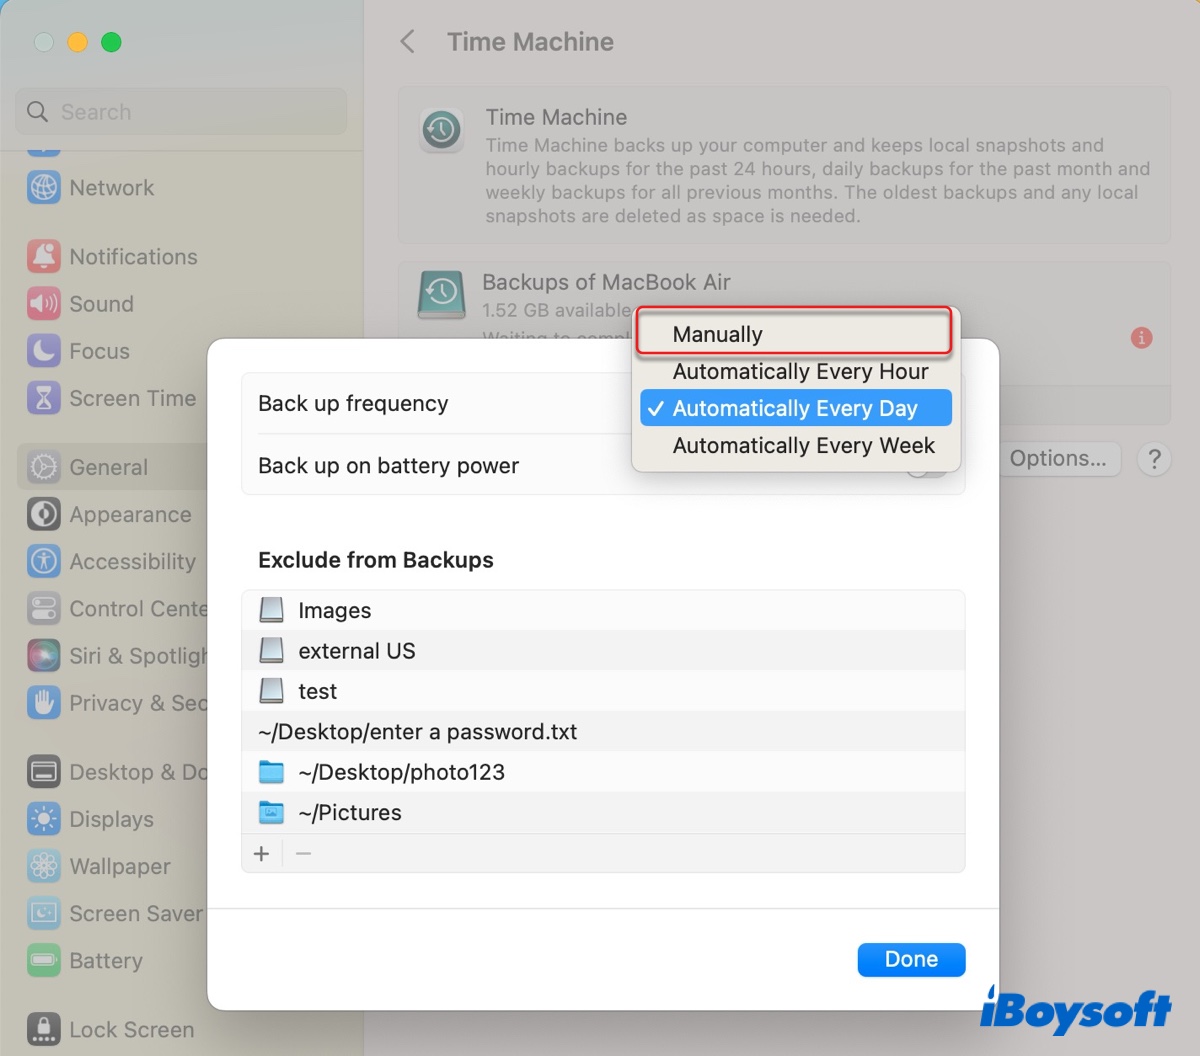The width and height of the screenshot is (1200, 1056).
Task: Open the Network settings icon
Action: coord(44,188)
